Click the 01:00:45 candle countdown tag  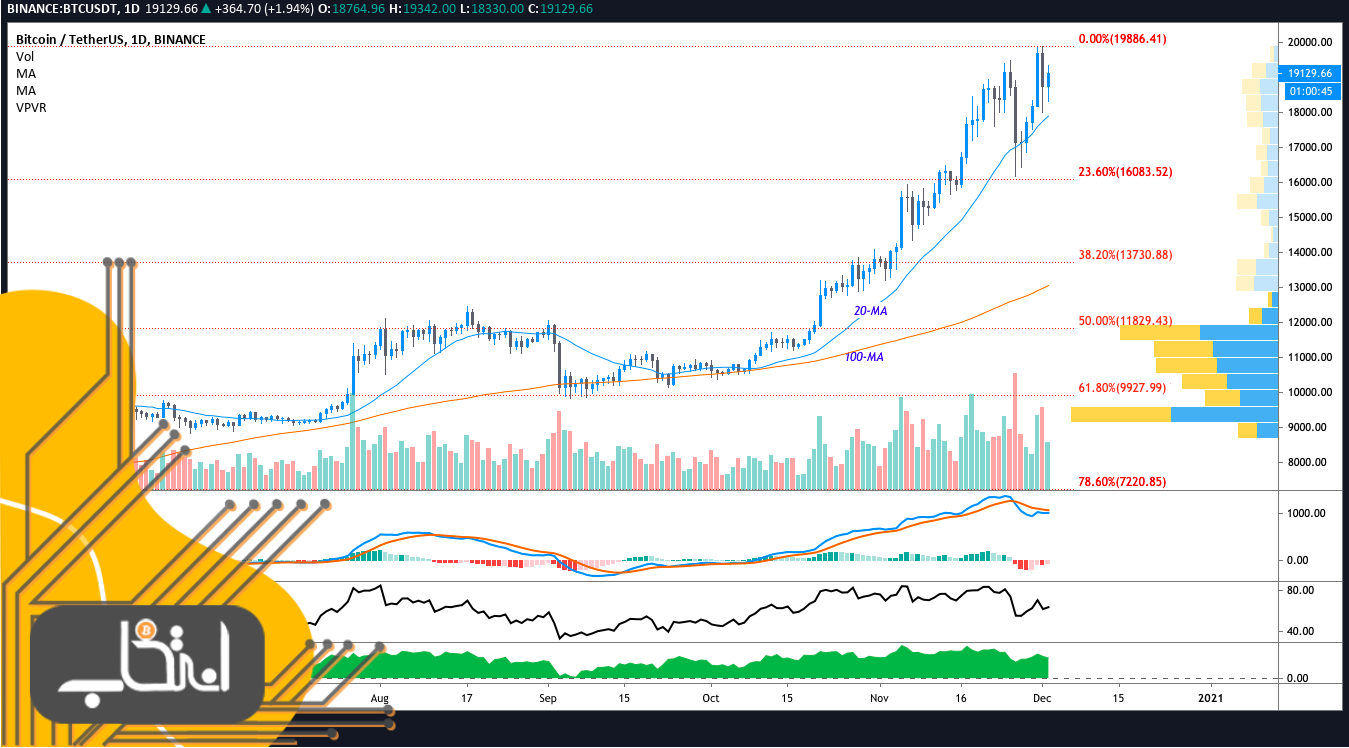pyautogui.click(x=1310, y=90)
